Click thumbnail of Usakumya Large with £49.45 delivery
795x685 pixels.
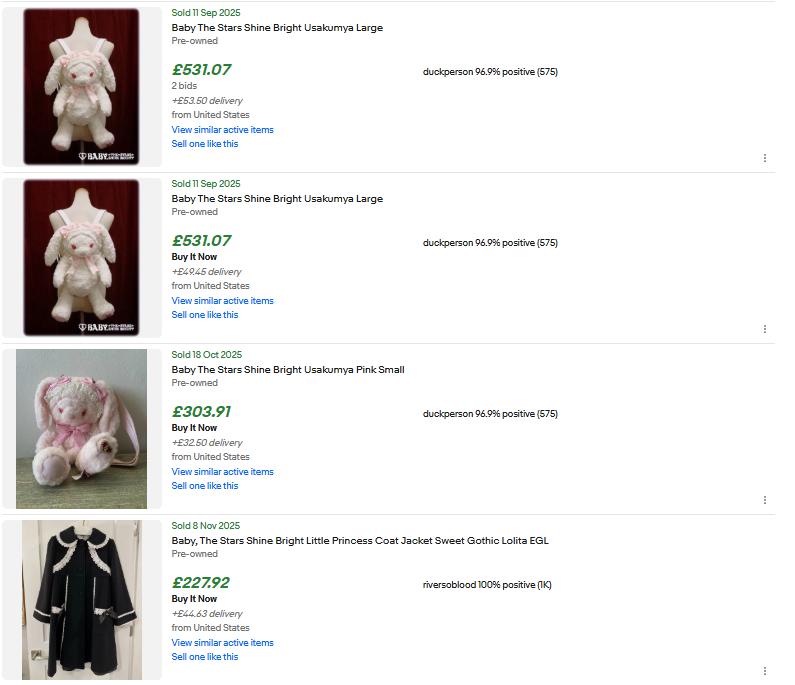click(81, 258)
